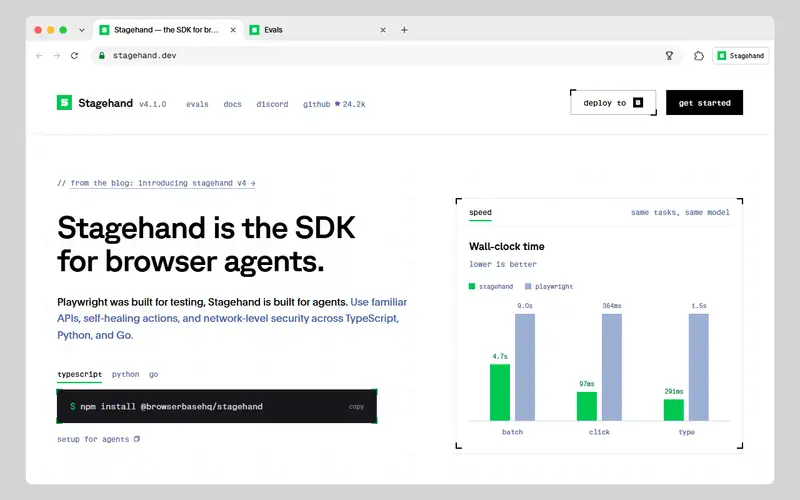Click the get started button
The height and width of the screenshot is (500, 800).
(704, 103)
